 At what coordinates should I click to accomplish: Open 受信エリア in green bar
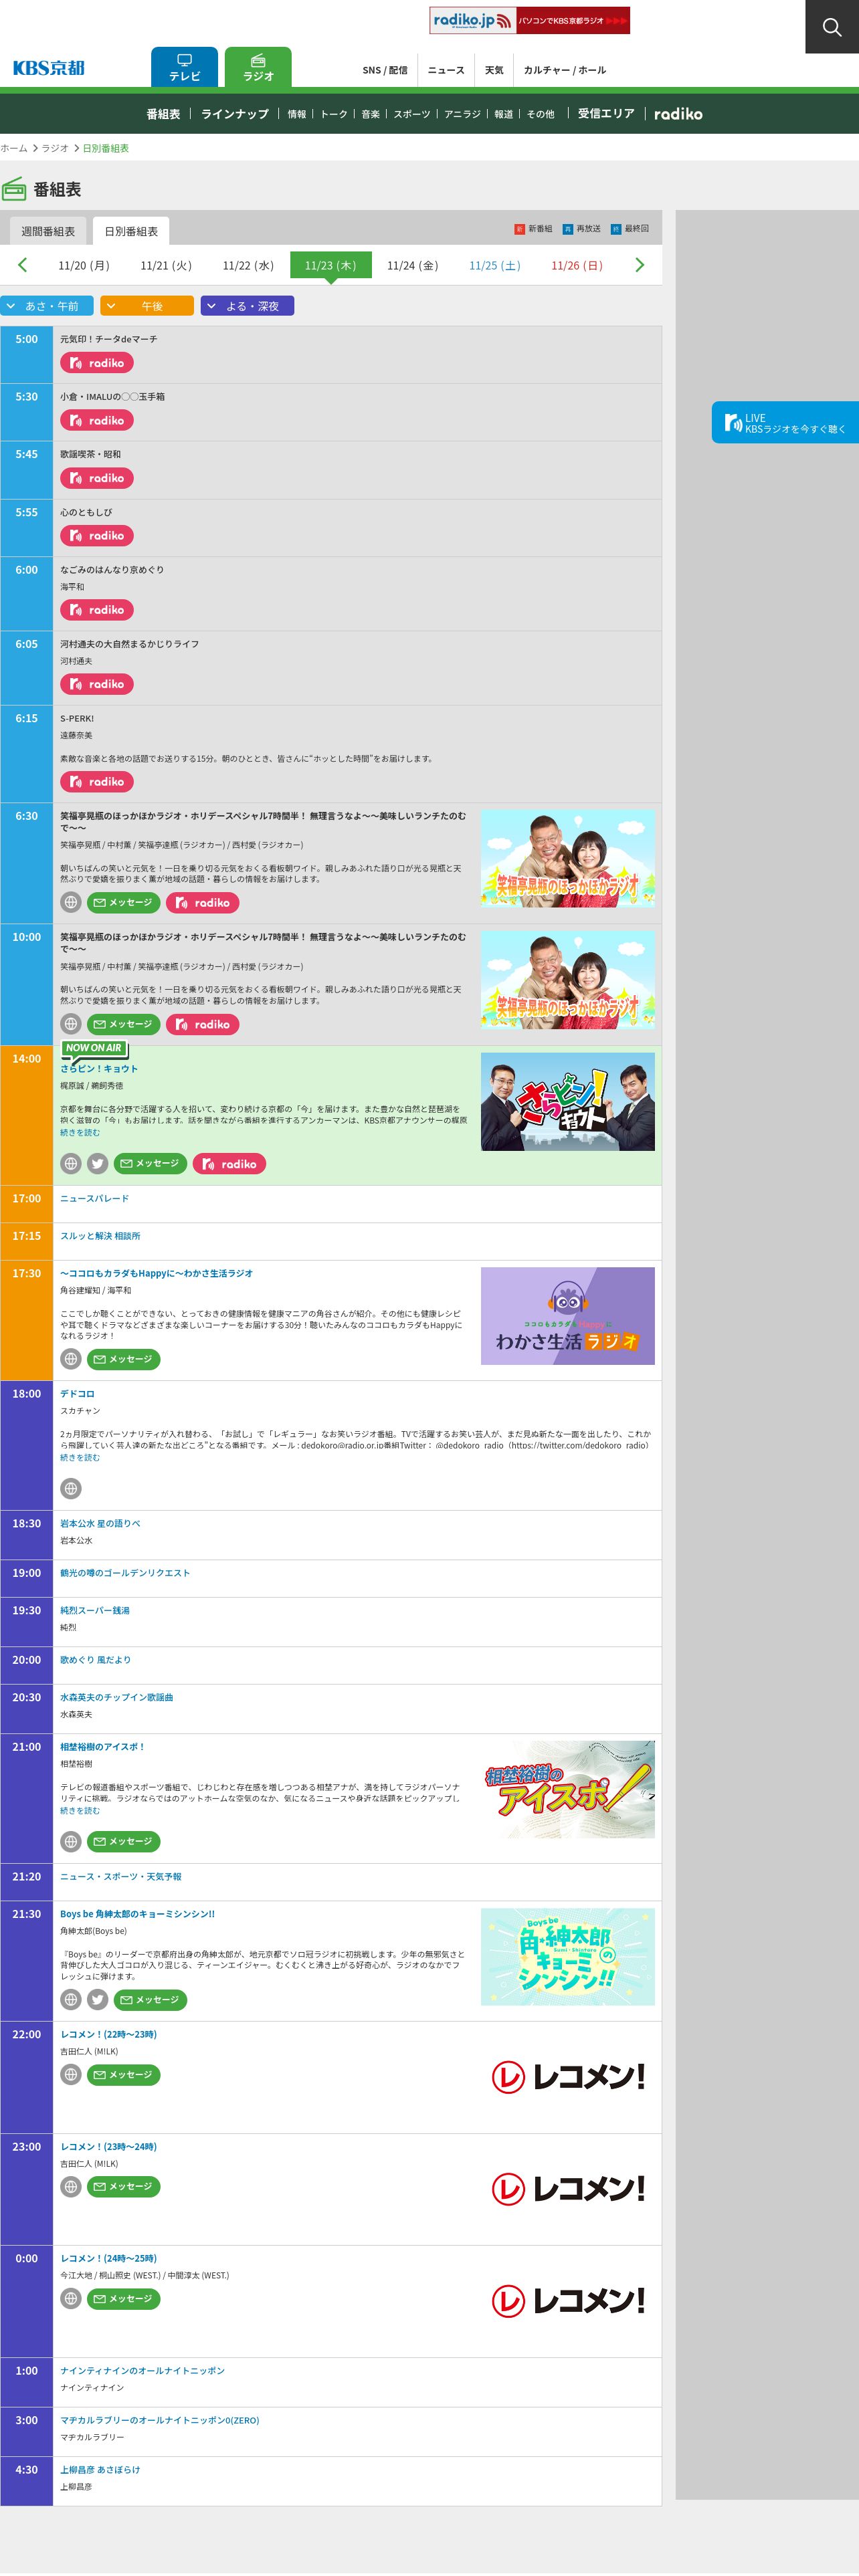(x=606, y=114)
